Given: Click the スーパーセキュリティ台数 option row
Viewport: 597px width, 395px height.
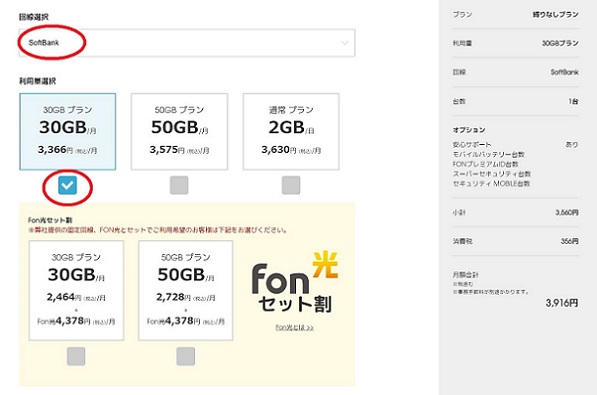Looking at the screenshot, I should pos(492,174).
